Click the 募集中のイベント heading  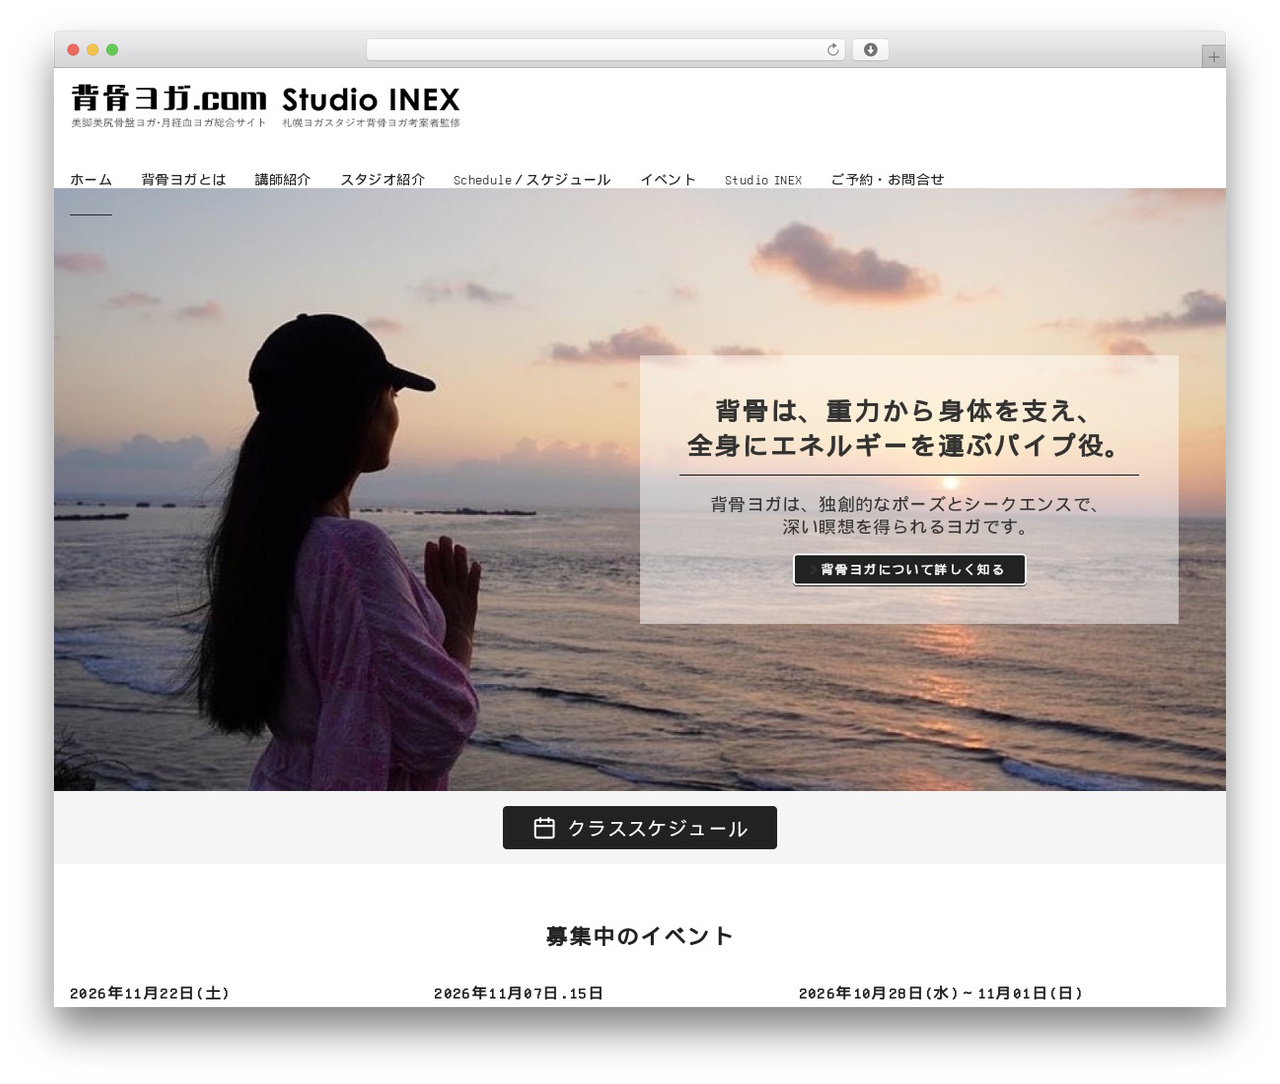click(x=640, y=936)
